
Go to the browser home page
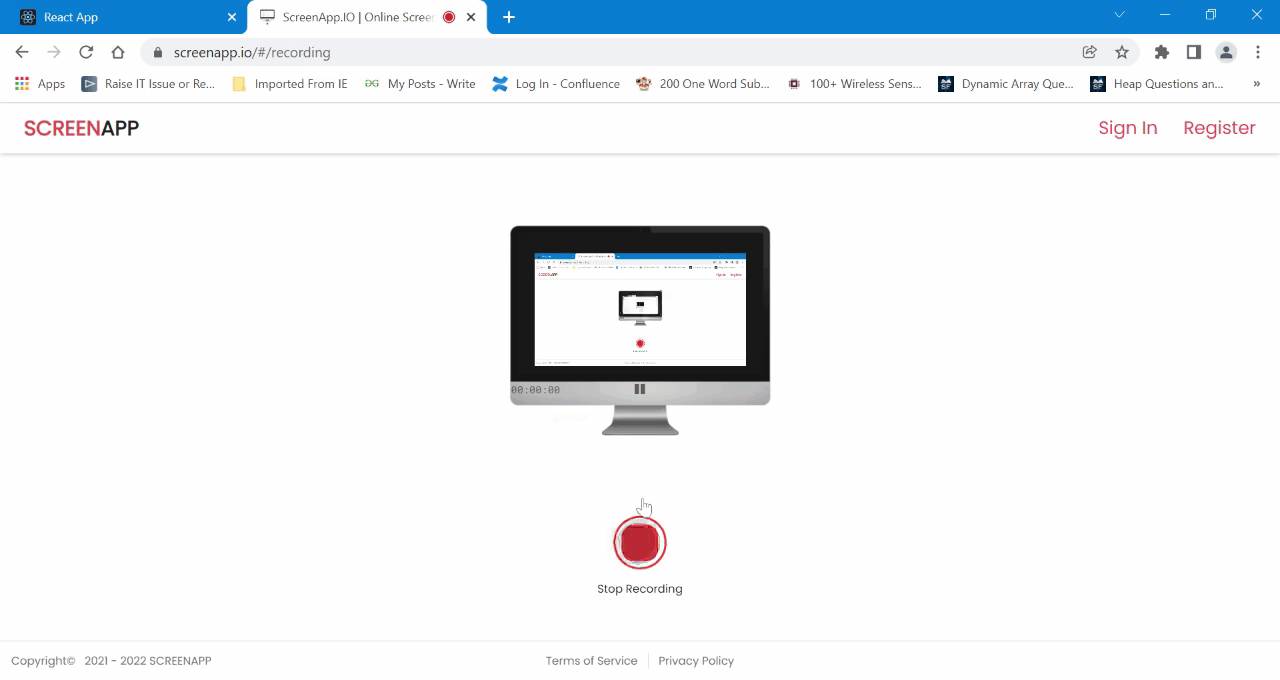click(118, 52)
